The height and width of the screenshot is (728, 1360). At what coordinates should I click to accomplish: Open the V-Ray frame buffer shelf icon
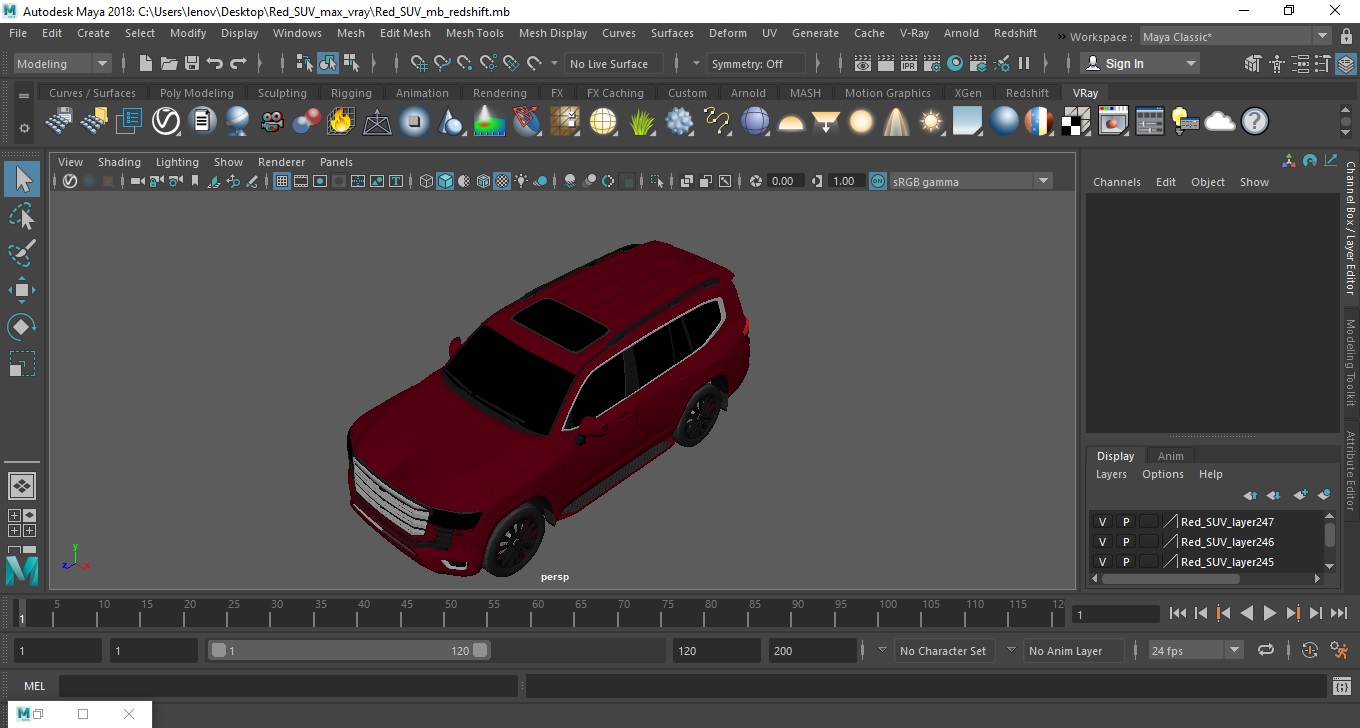[x=1113, y=122]
